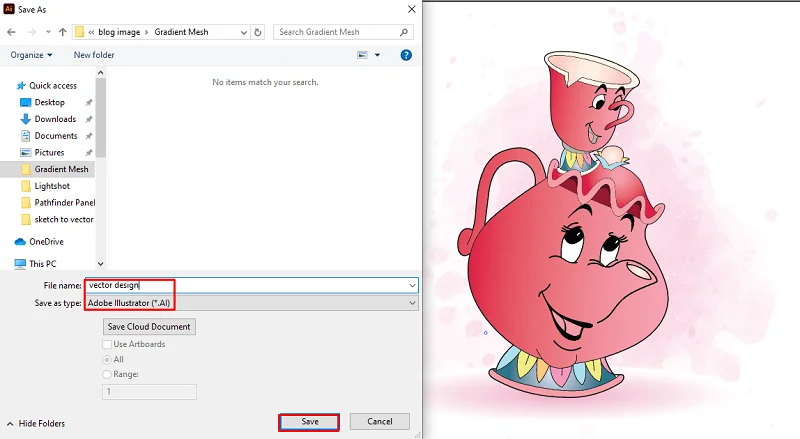
Task: Collapse with Hide Folders chevron
Action: (x=10, y=424)
